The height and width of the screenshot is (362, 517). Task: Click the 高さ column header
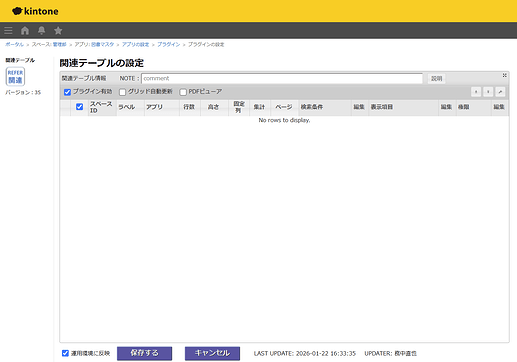pos(214,107)
